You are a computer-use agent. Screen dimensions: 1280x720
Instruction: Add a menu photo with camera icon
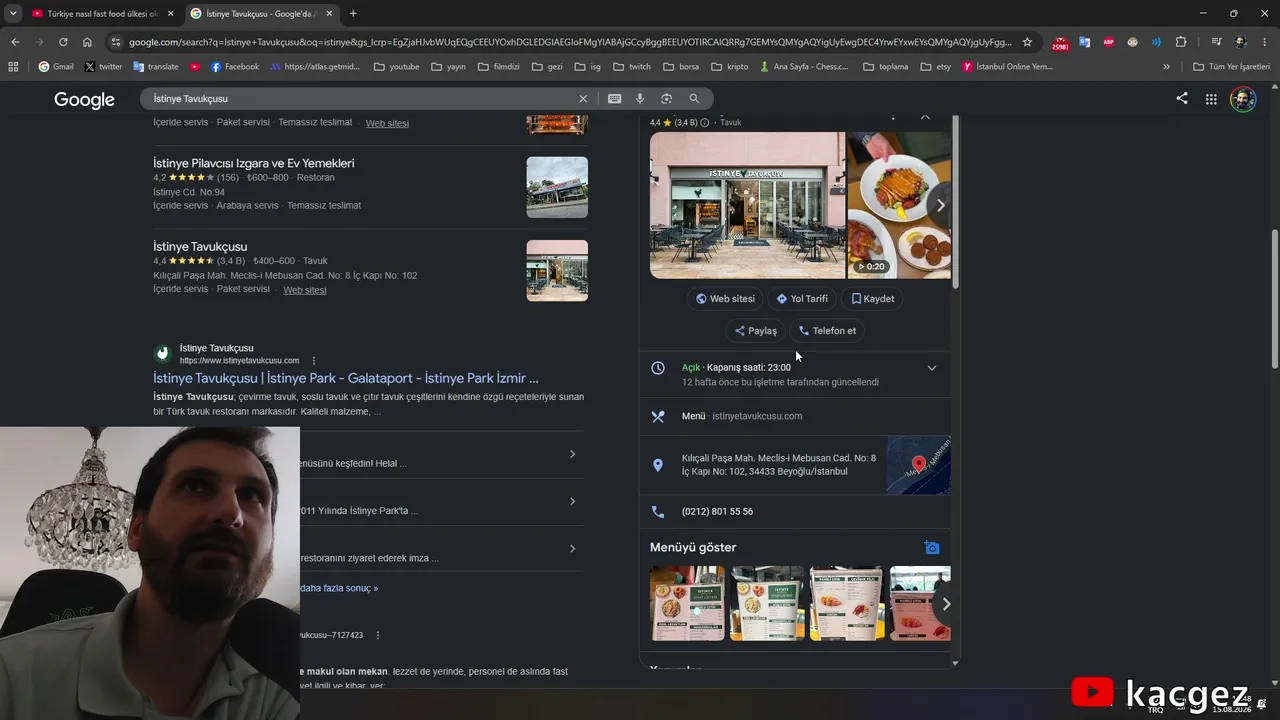(932, 548)
